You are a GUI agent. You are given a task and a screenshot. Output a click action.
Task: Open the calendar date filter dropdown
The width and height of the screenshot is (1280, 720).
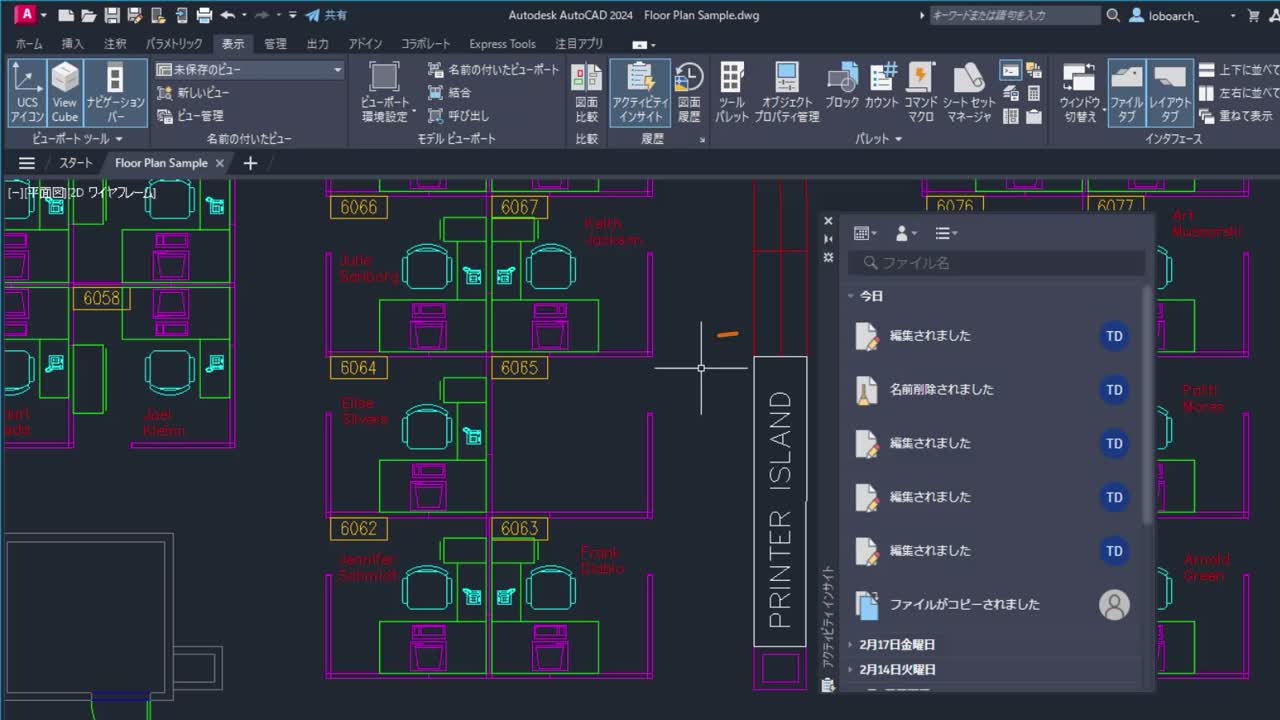coord(865,233)
